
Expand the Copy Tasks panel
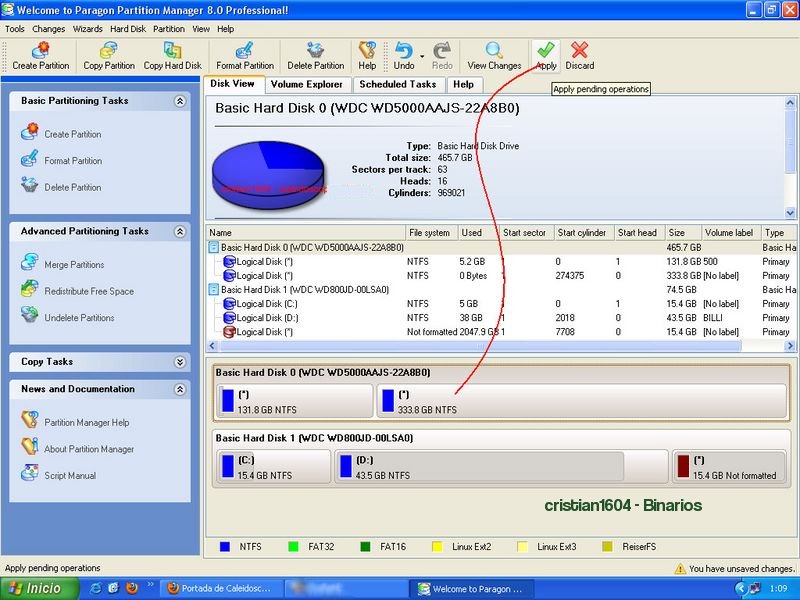(x=180, y=362)
